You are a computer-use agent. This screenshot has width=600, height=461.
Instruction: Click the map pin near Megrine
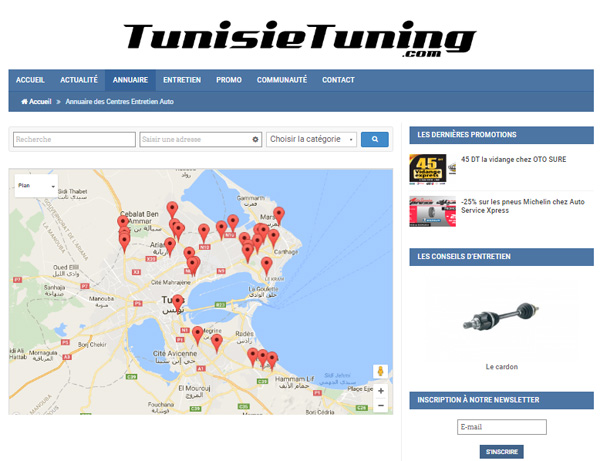[x=197, y=335]
